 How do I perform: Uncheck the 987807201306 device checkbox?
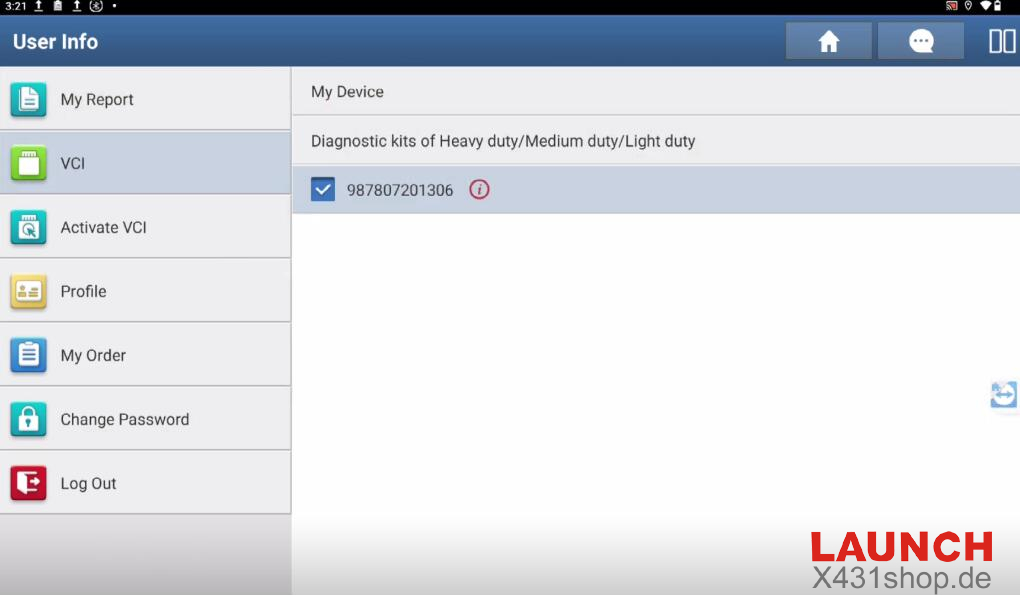323,190
